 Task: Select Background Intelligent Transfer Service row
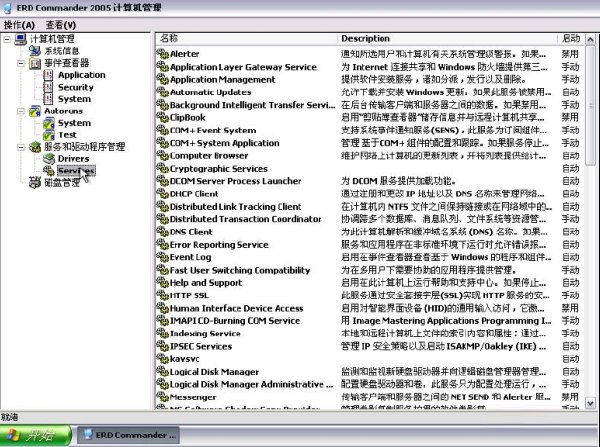pyautogui.click(x=252, y=105)
